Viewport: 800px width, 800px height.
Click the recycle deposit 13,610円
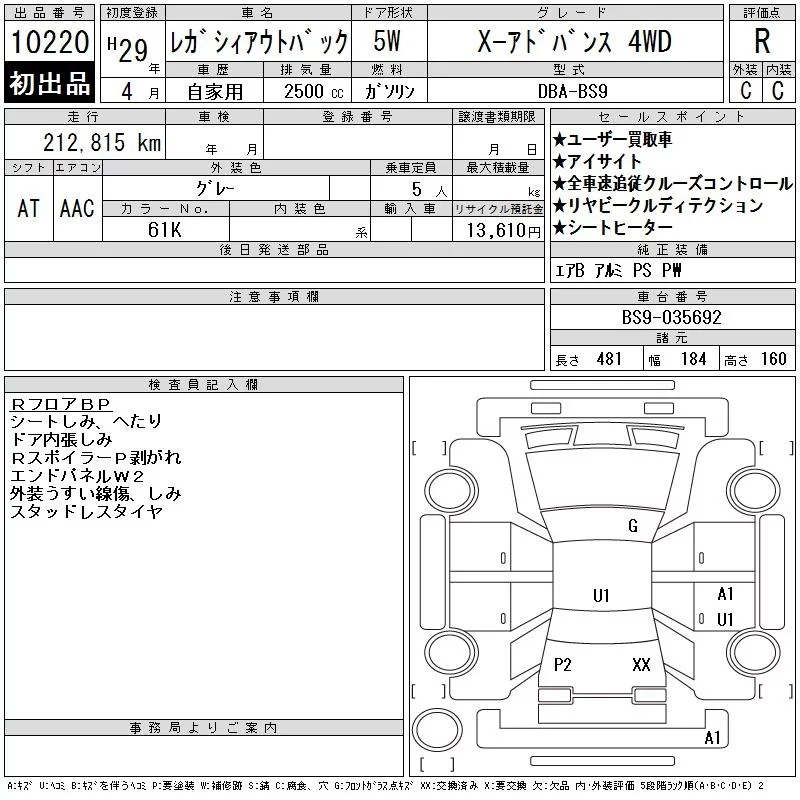click(x=503, y=231)
